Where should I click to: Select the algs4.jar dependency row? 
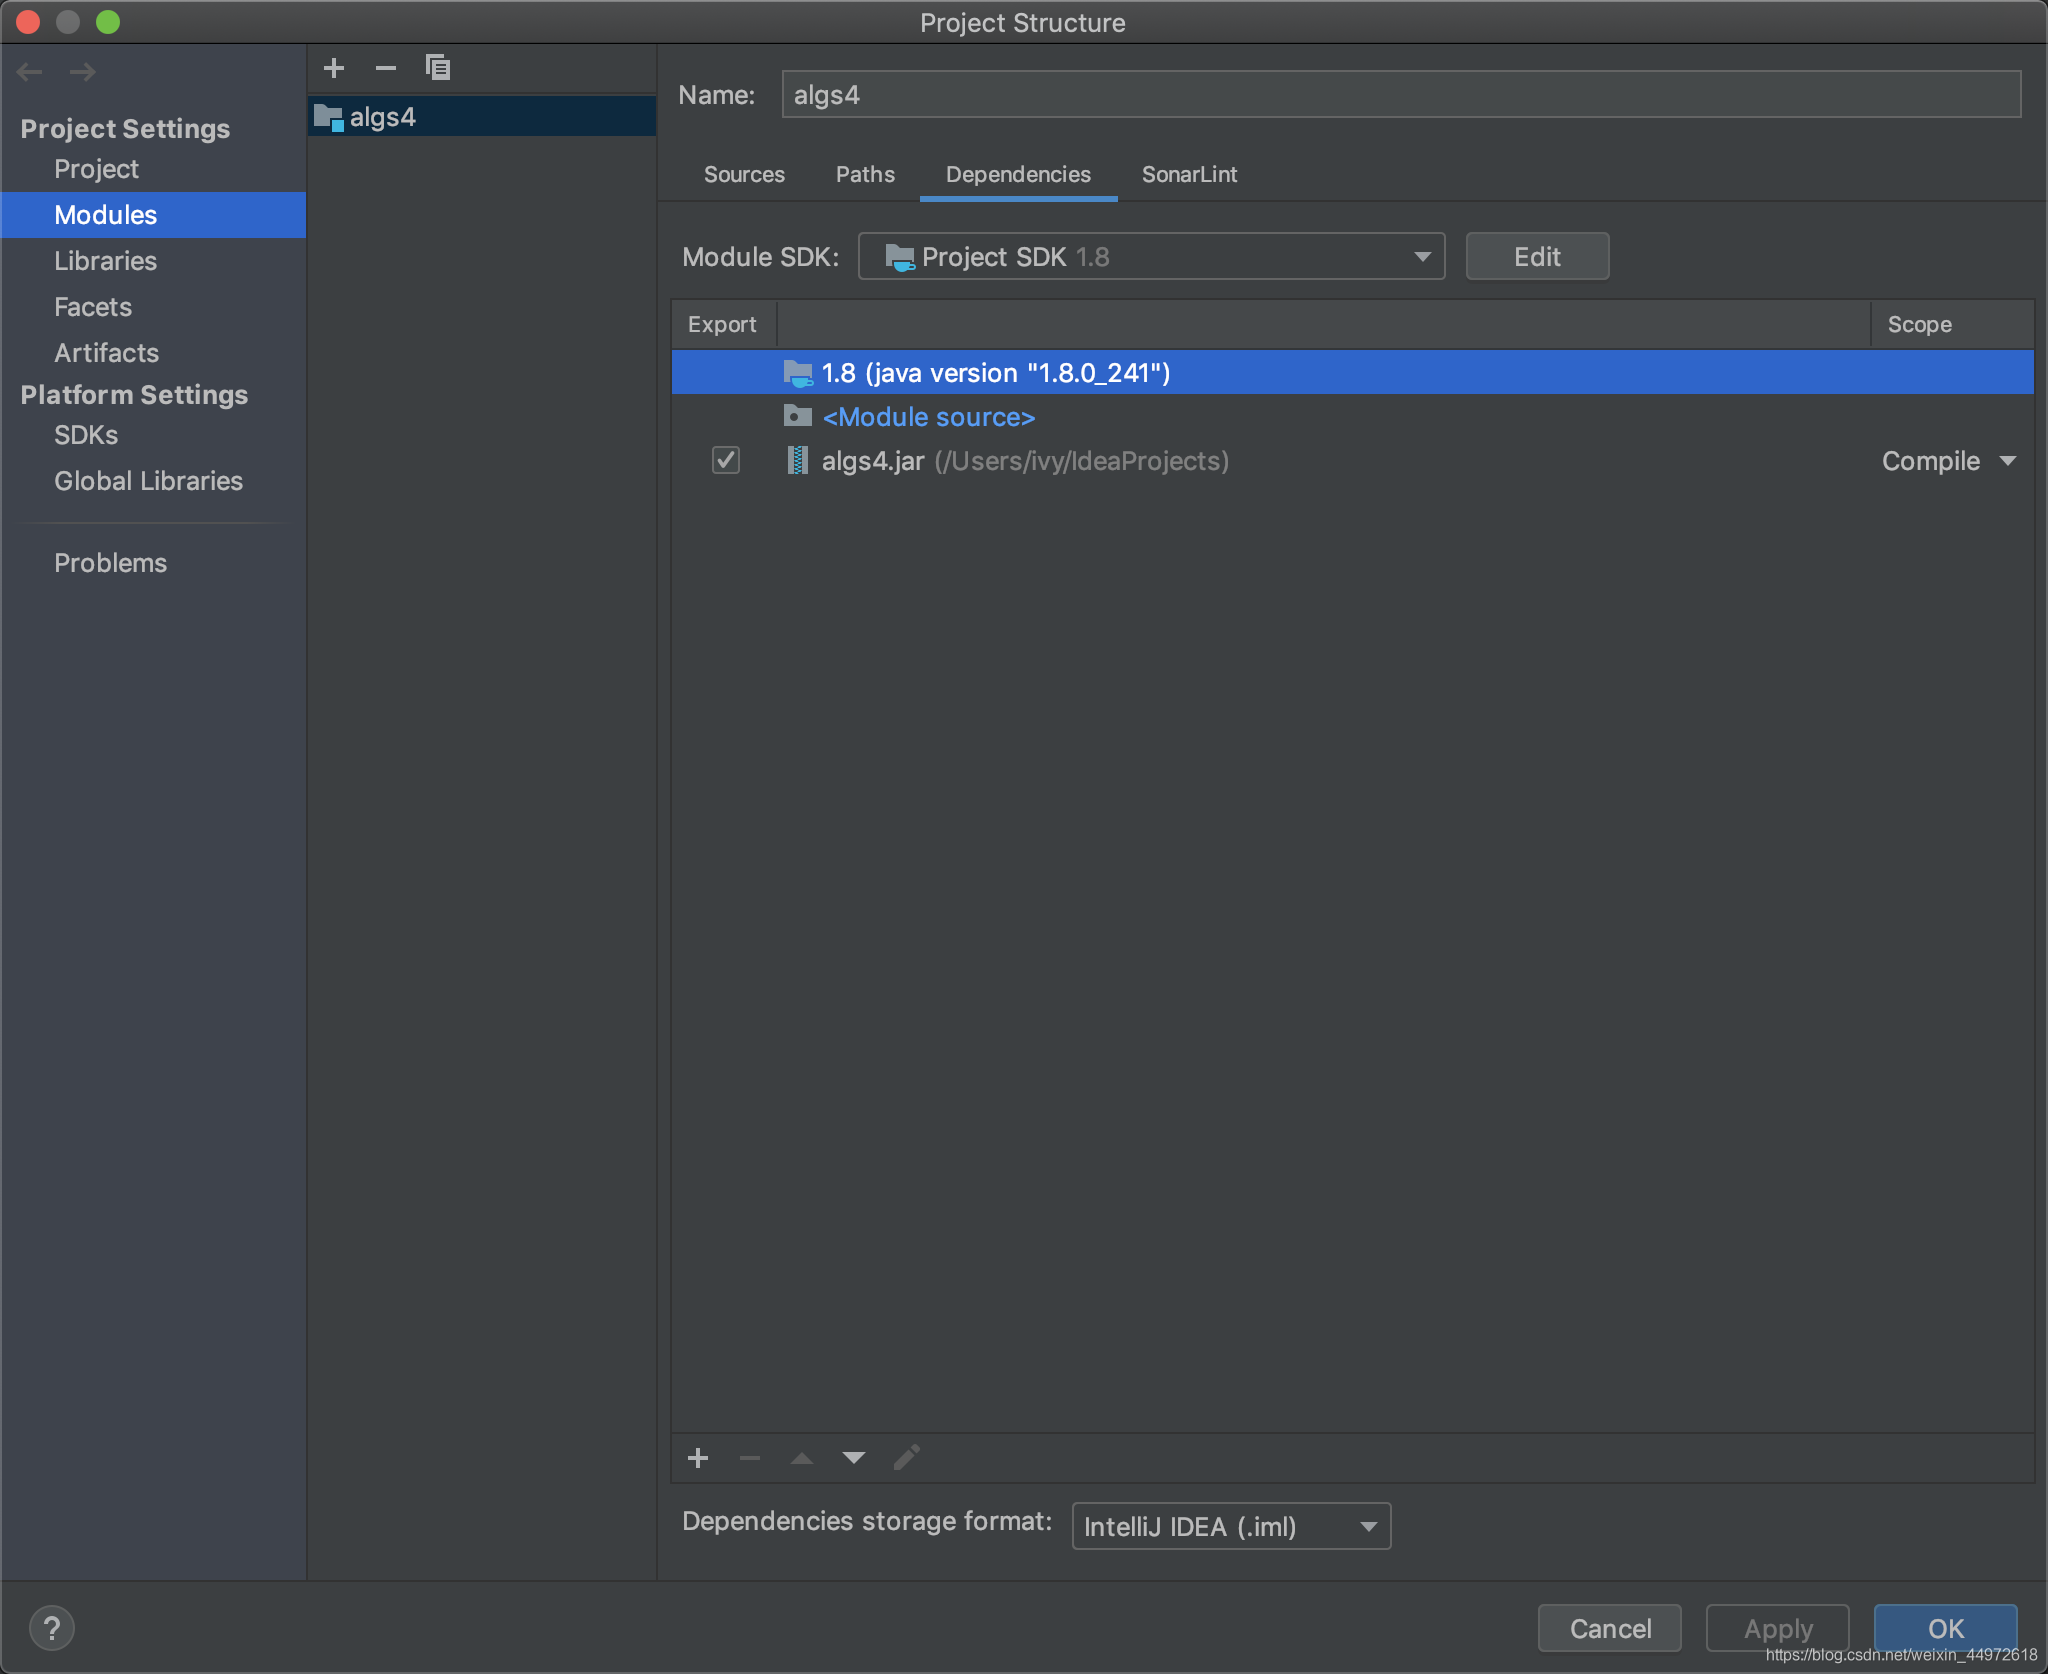pos(1353,461)
